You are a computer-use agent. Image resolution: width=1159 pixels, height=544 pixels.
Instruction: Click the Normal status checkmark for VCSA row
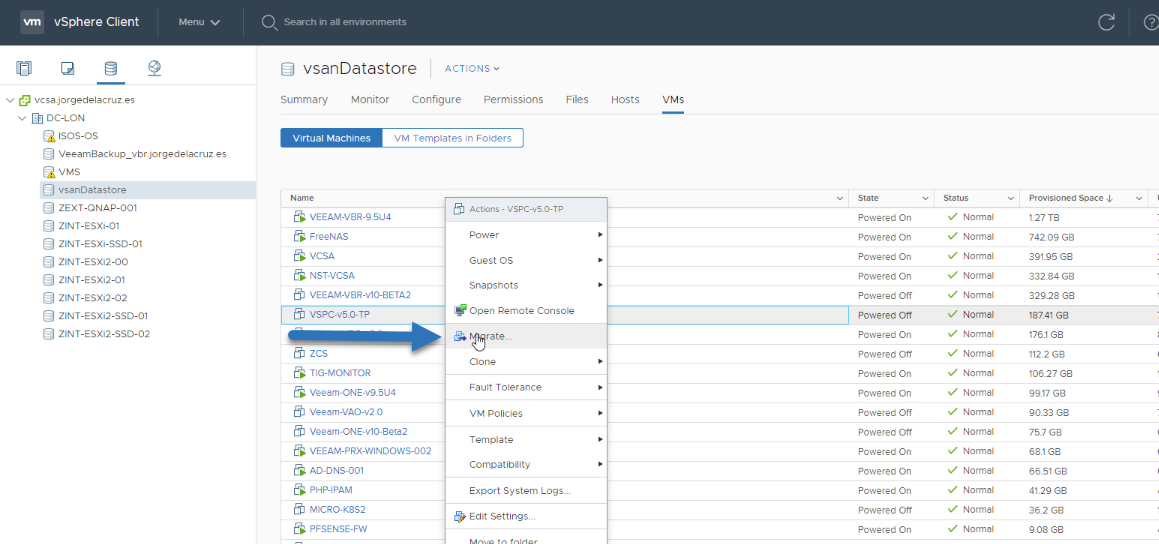pos(953,256)
